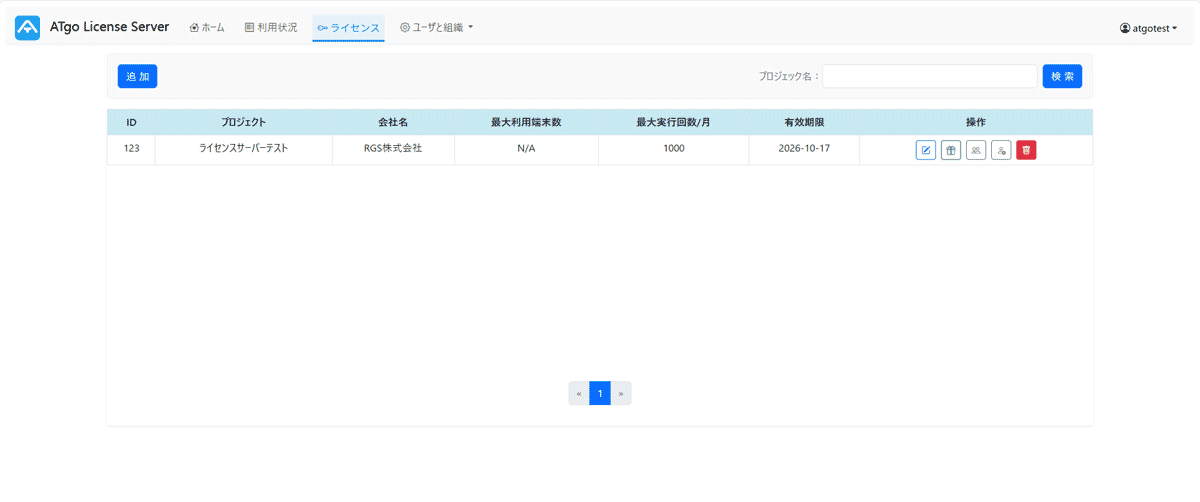Click the gift box icon in the operations column
Screen dimensions: 1200x502
coord(951,150)
